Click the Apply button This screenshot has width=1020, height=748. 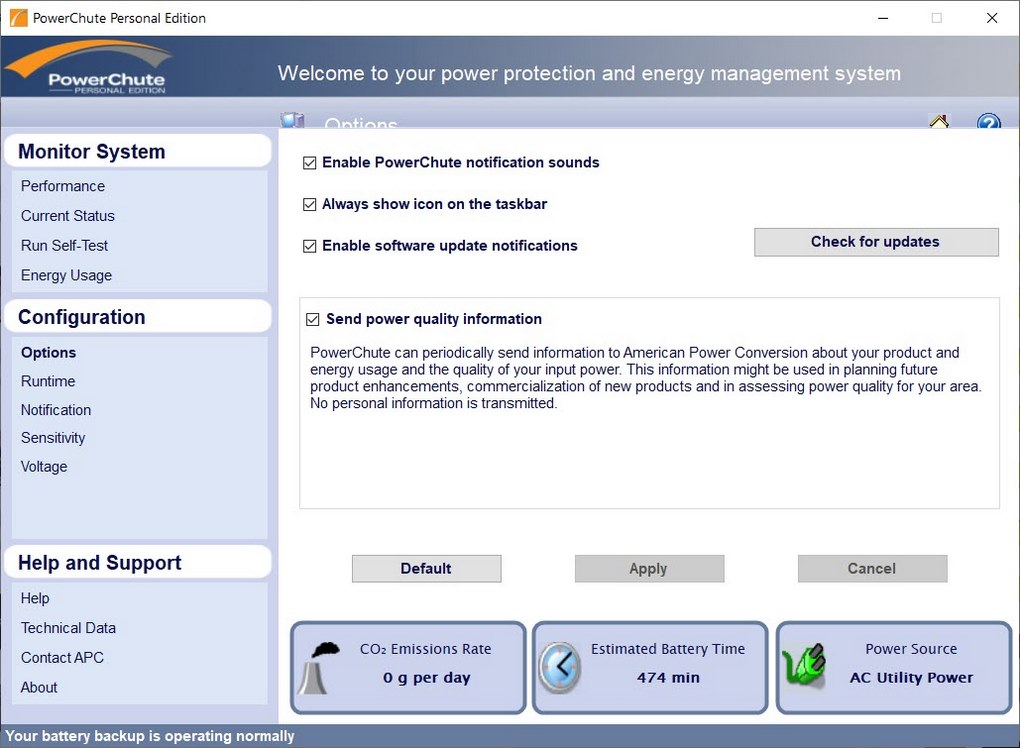[649, 568]
